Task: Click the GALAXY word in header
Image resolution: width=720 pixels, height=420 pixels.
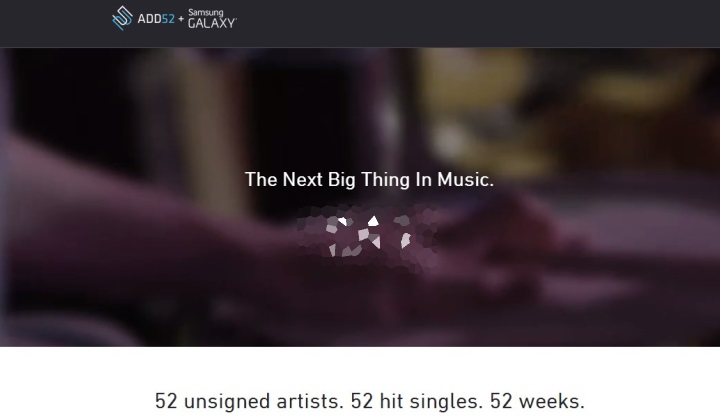Action: pyautogui.click(x=212, y=23)
